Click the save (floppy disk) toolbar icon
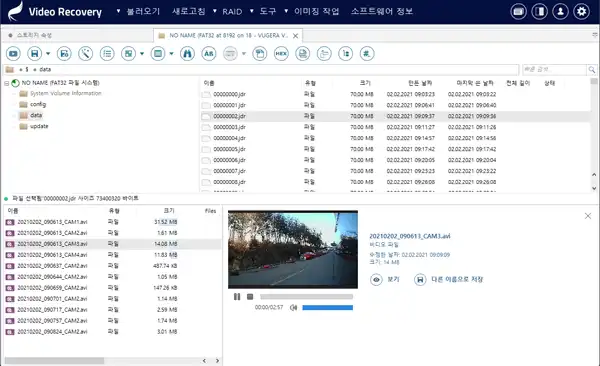 pos(34,54)
